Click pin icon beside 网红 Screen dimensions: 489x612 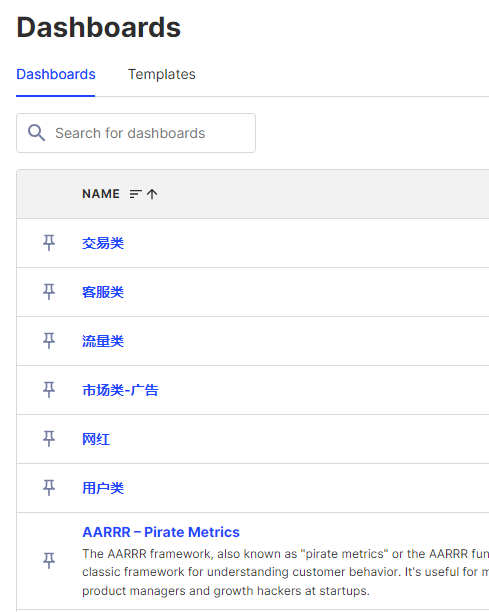(x=49, y=439)
